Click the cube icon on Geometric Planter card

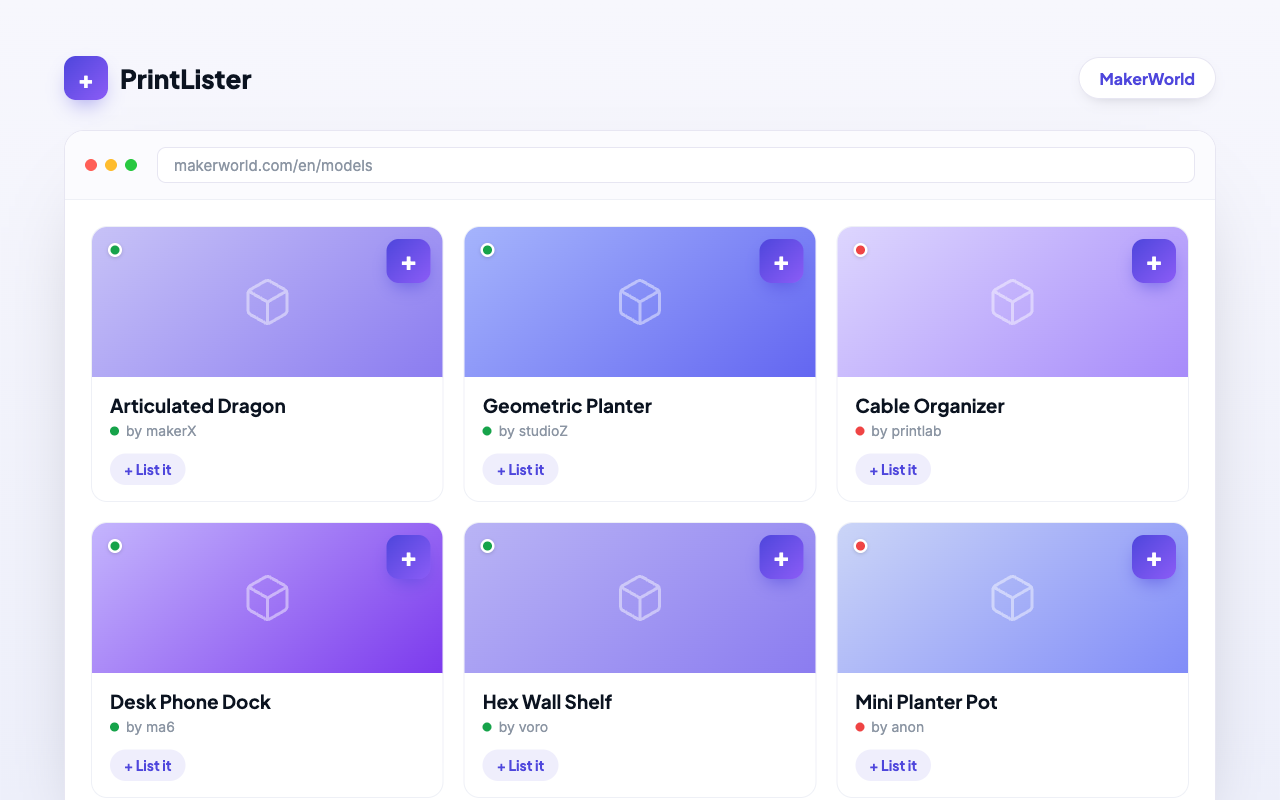click(640, 302)
